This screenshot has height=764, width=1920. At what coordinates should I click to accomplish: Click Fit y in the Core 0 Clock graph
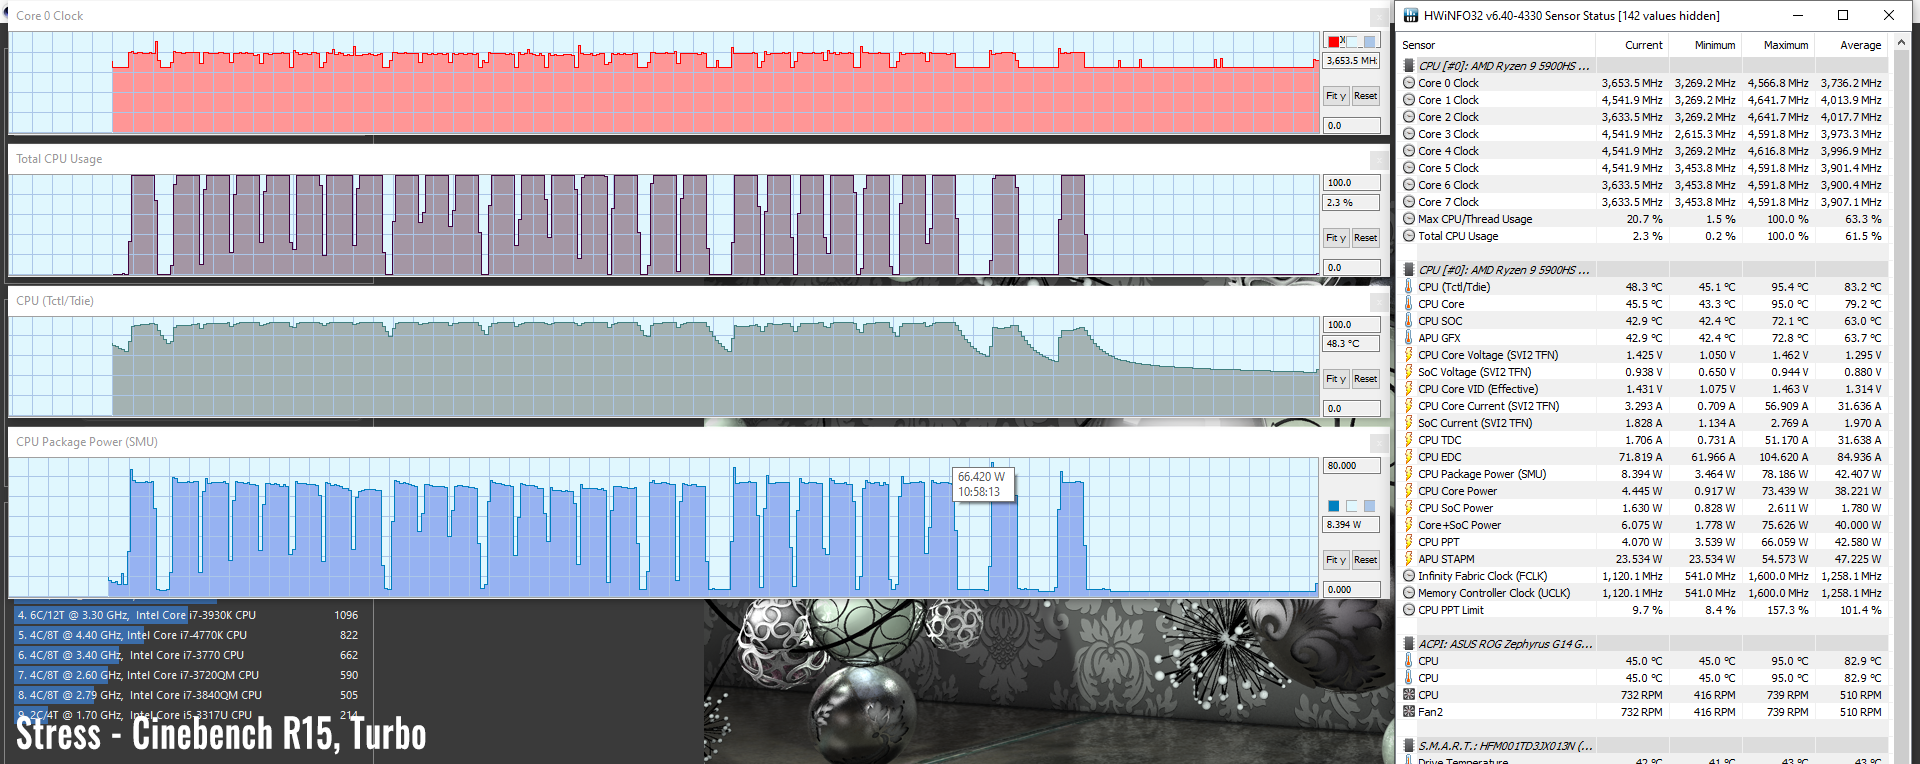tap(1336, 96)
